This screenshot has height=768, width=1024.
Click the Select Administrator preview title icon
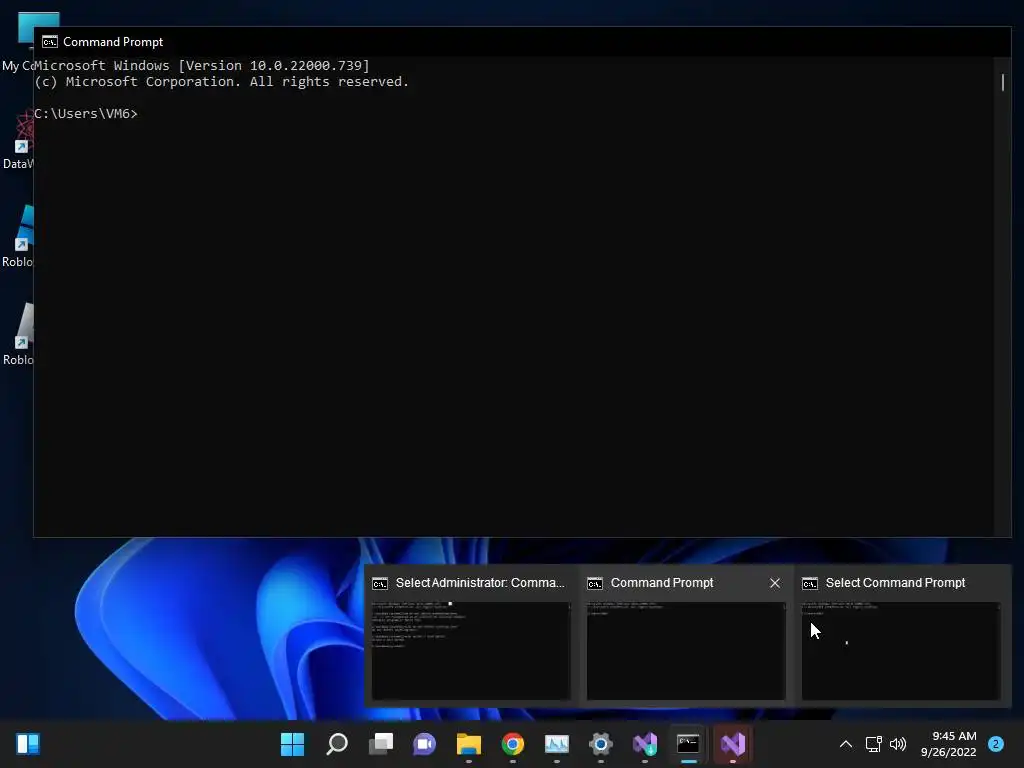379,583
